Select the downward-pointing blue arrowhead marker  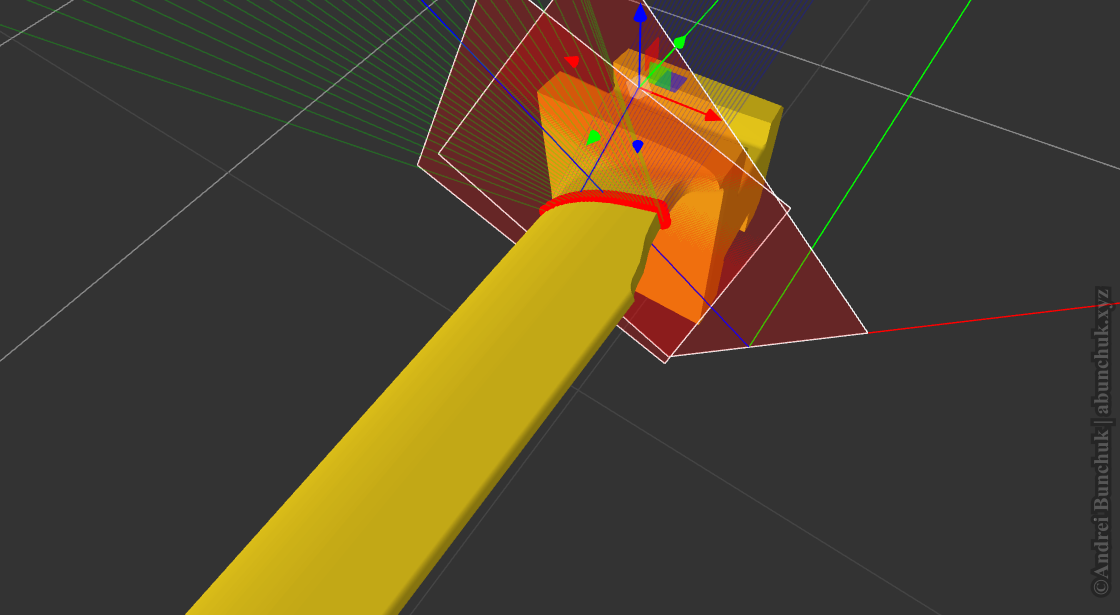pyautogui.click(x=637, y=147)
